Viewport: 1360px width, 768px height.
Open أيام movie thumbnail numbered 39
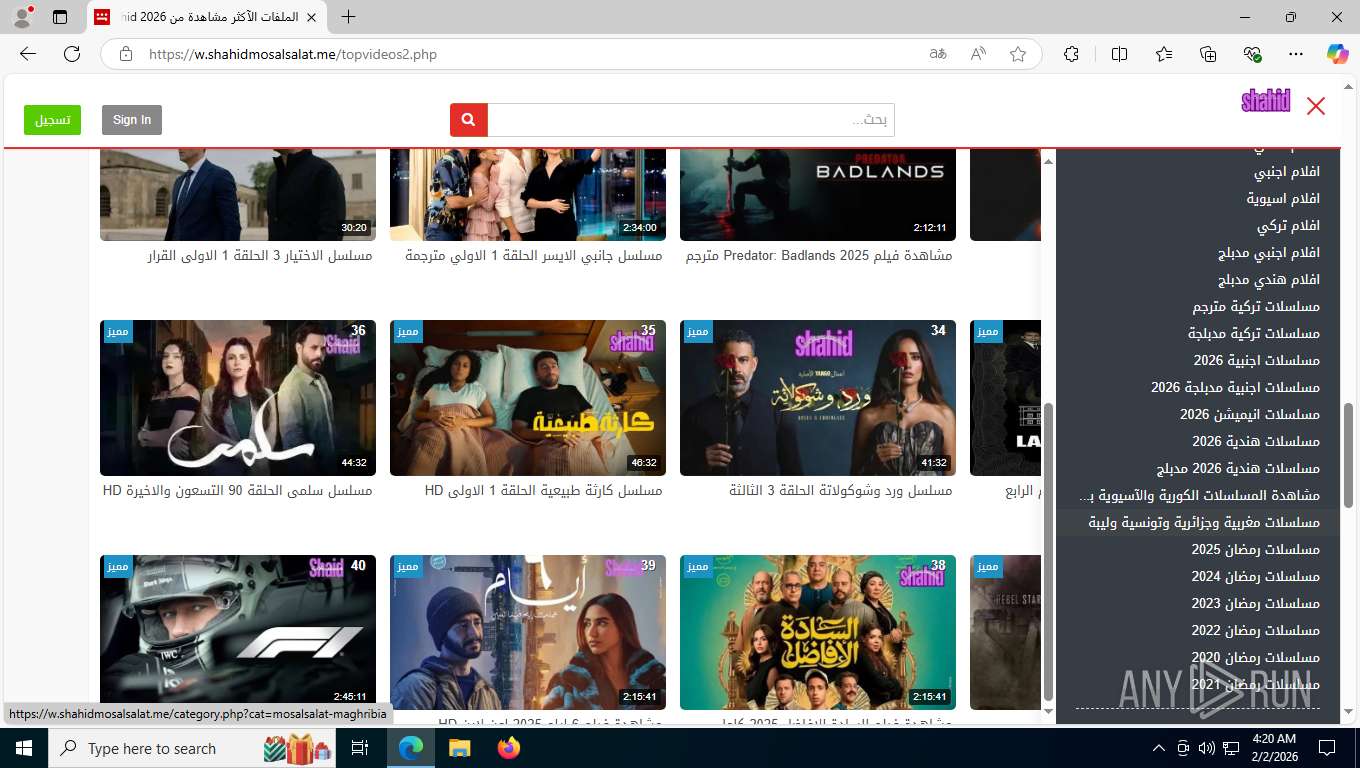(528, 632)
